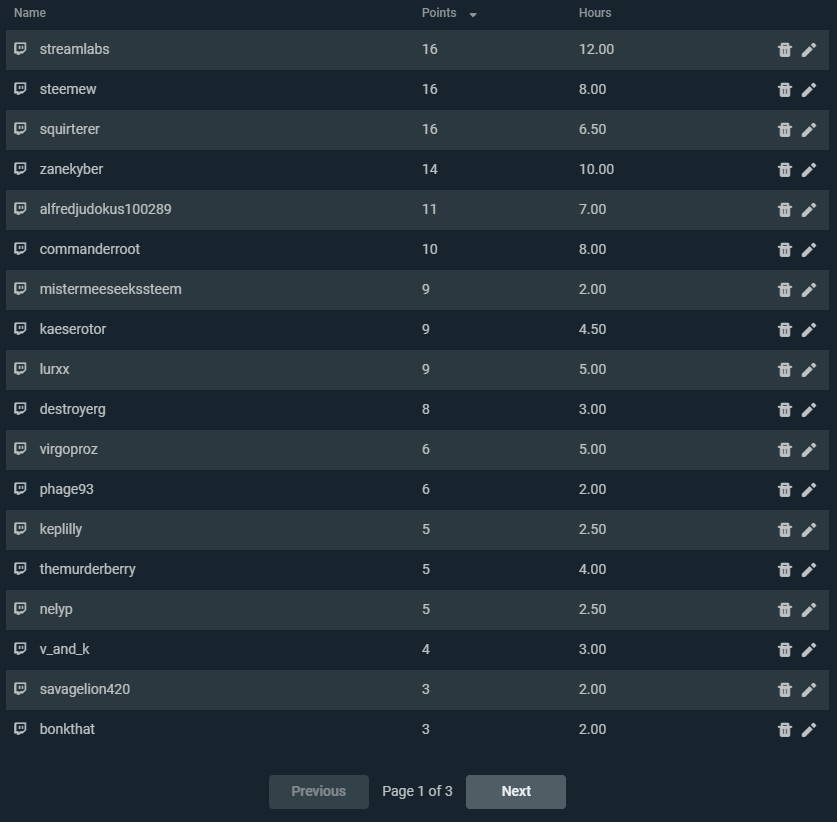
Task: Edit the v_and_k user row
Action: click(809, 650)
